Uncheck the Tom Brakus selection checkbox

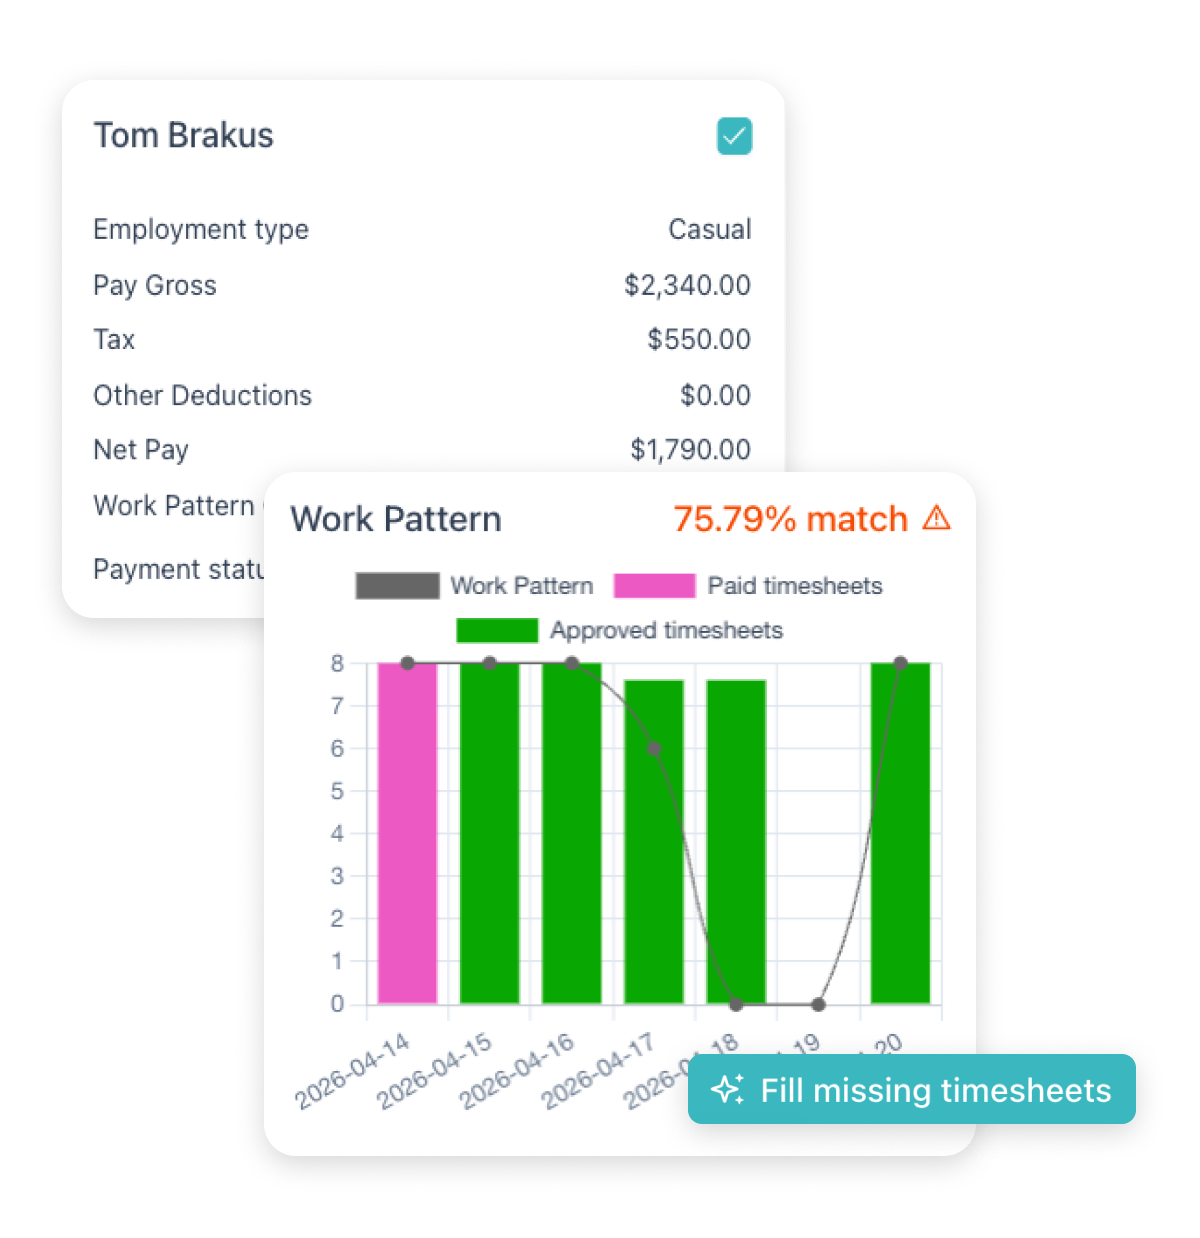click(734, 136)
